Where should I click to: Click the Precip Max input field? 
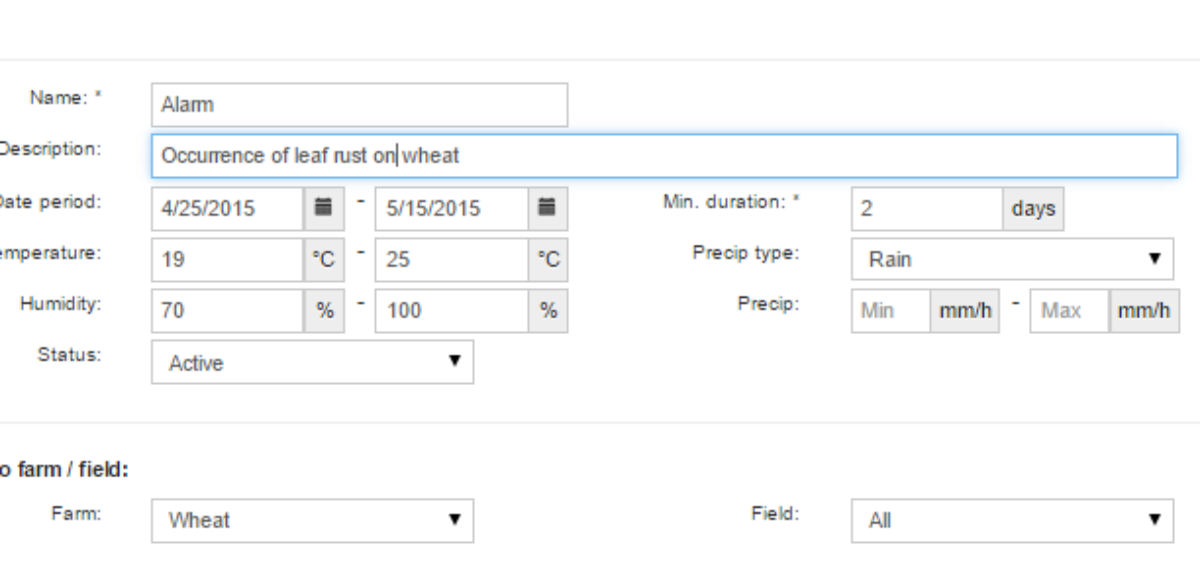(x=1069, y=311)
